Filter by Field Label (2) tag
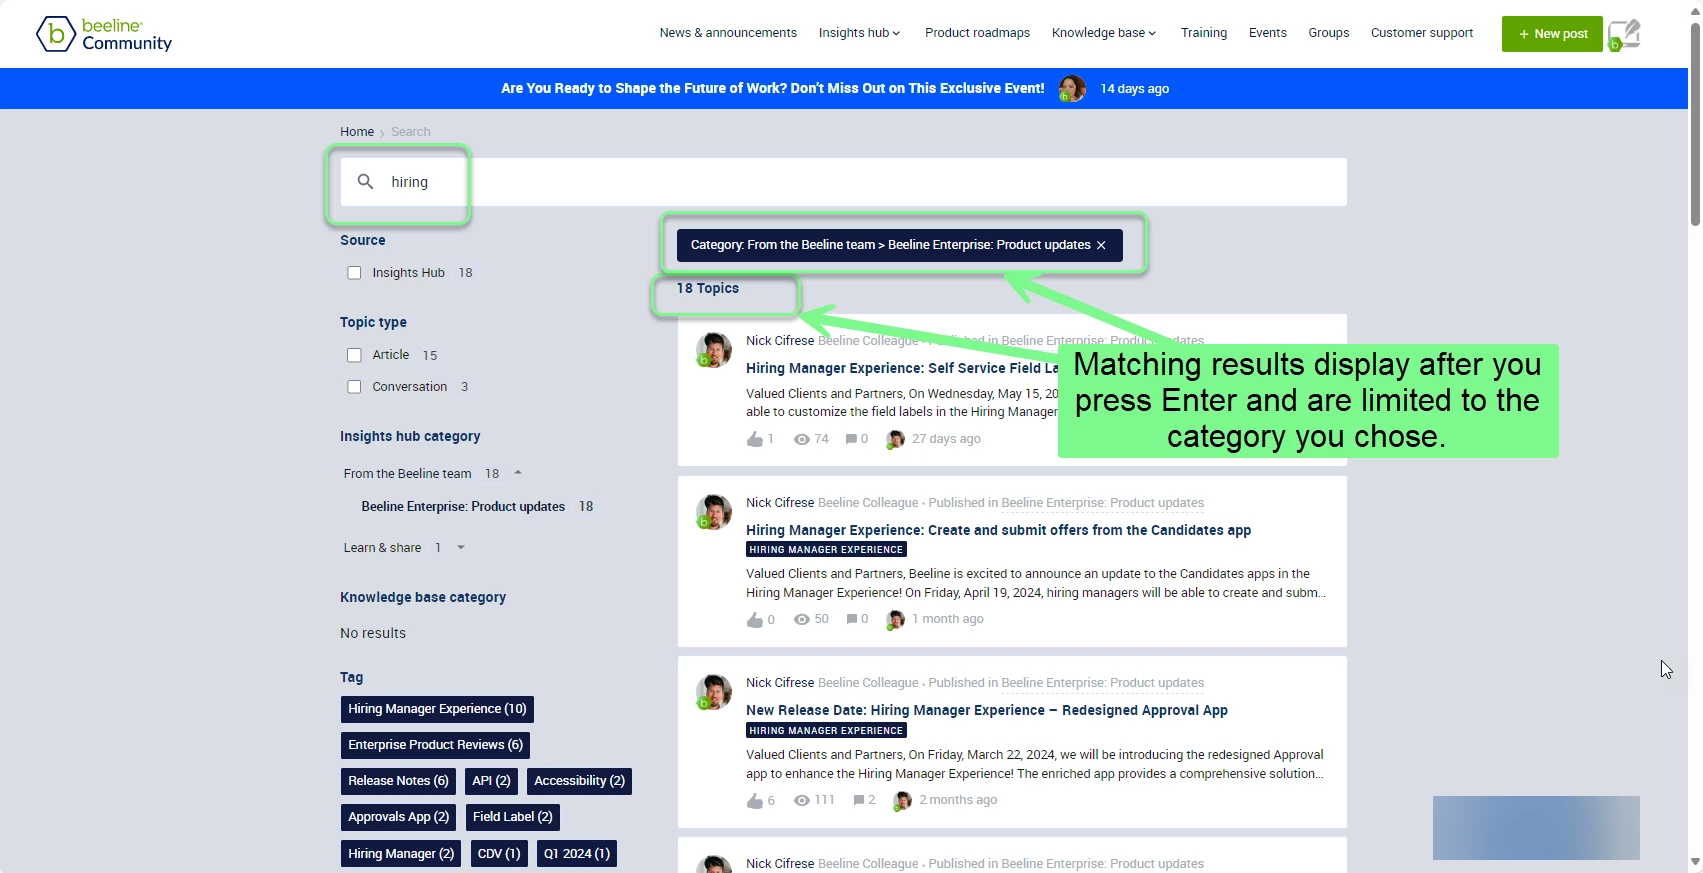 tap(512, 817)
